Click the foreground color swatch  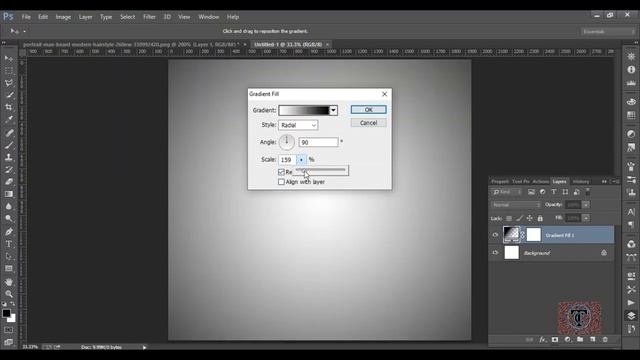(x=6, y=313)
